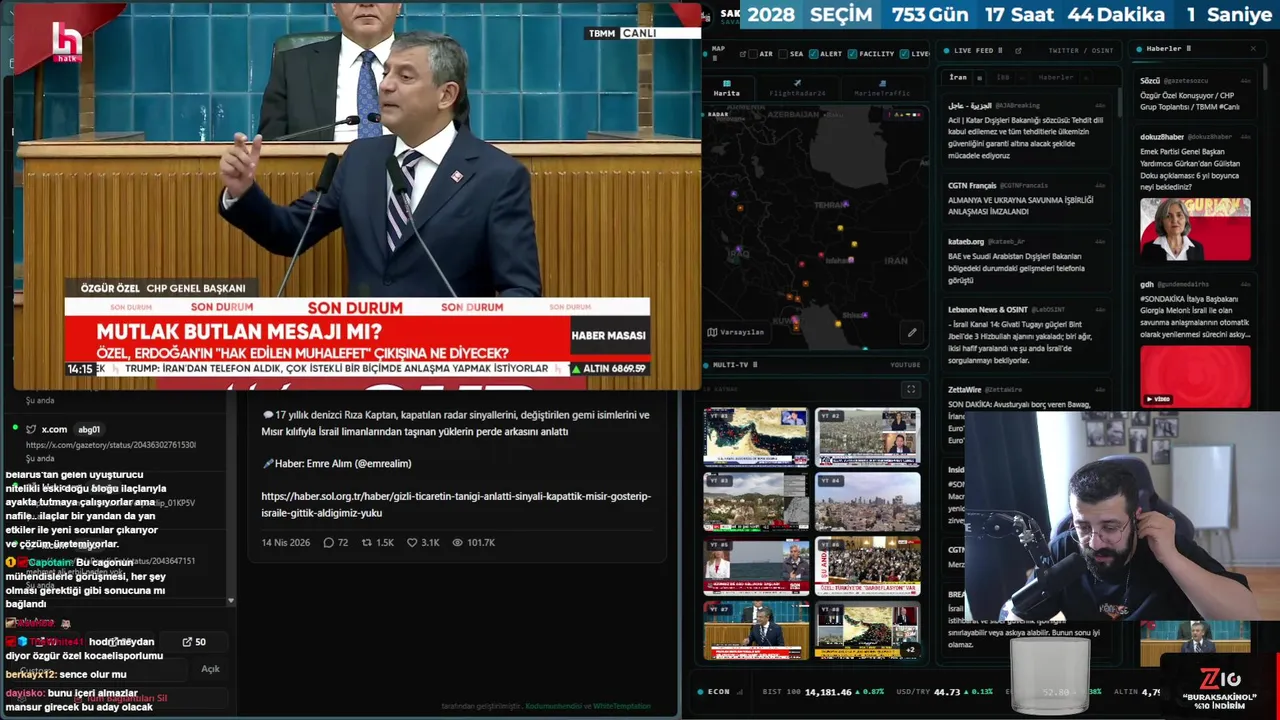Switch to the FlightRadar24 tab
Image resolution: width=1280 pixels, height=720 pixels.
[x=797, y=88]
